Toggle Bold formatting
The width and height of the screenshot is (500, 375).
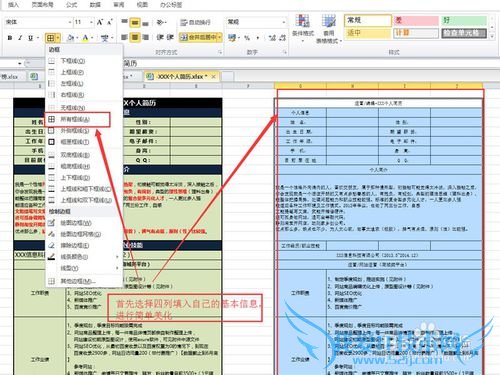tap(10, 38)
